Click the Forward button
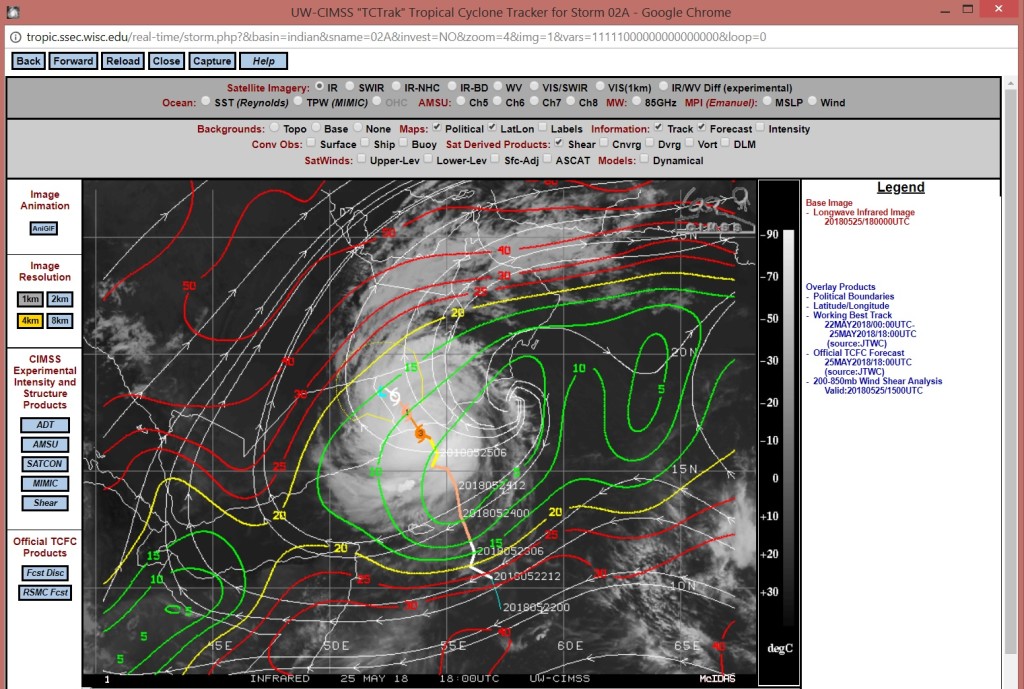Image resolution: width=1024 pixels, height=689 pixels. click(x=73, y=61)
